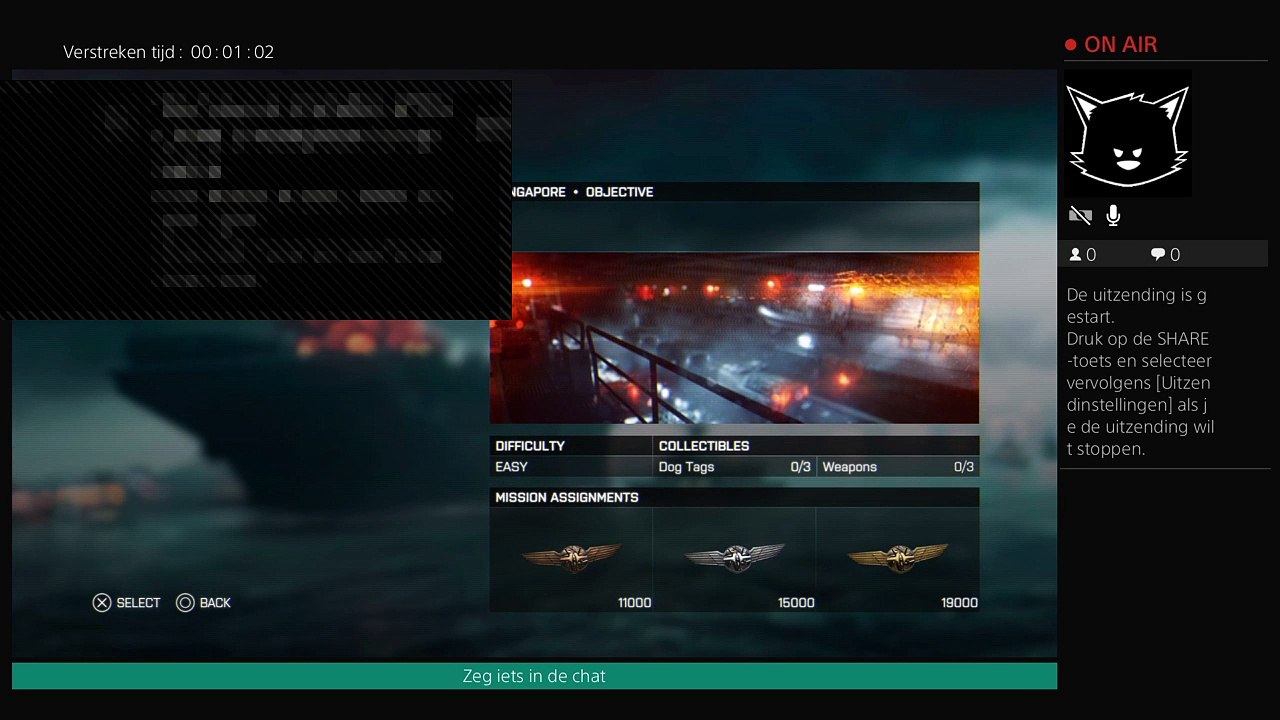Click the COLLECTIBLES heading
1280x720 pixels.
(704, 446)
